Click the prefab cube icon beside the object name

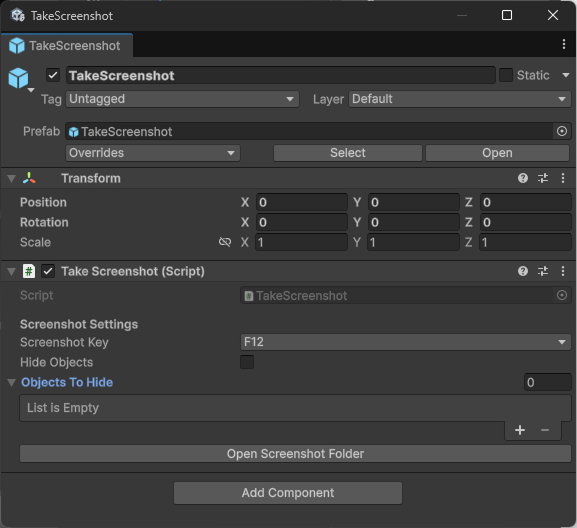coord(18,78)
